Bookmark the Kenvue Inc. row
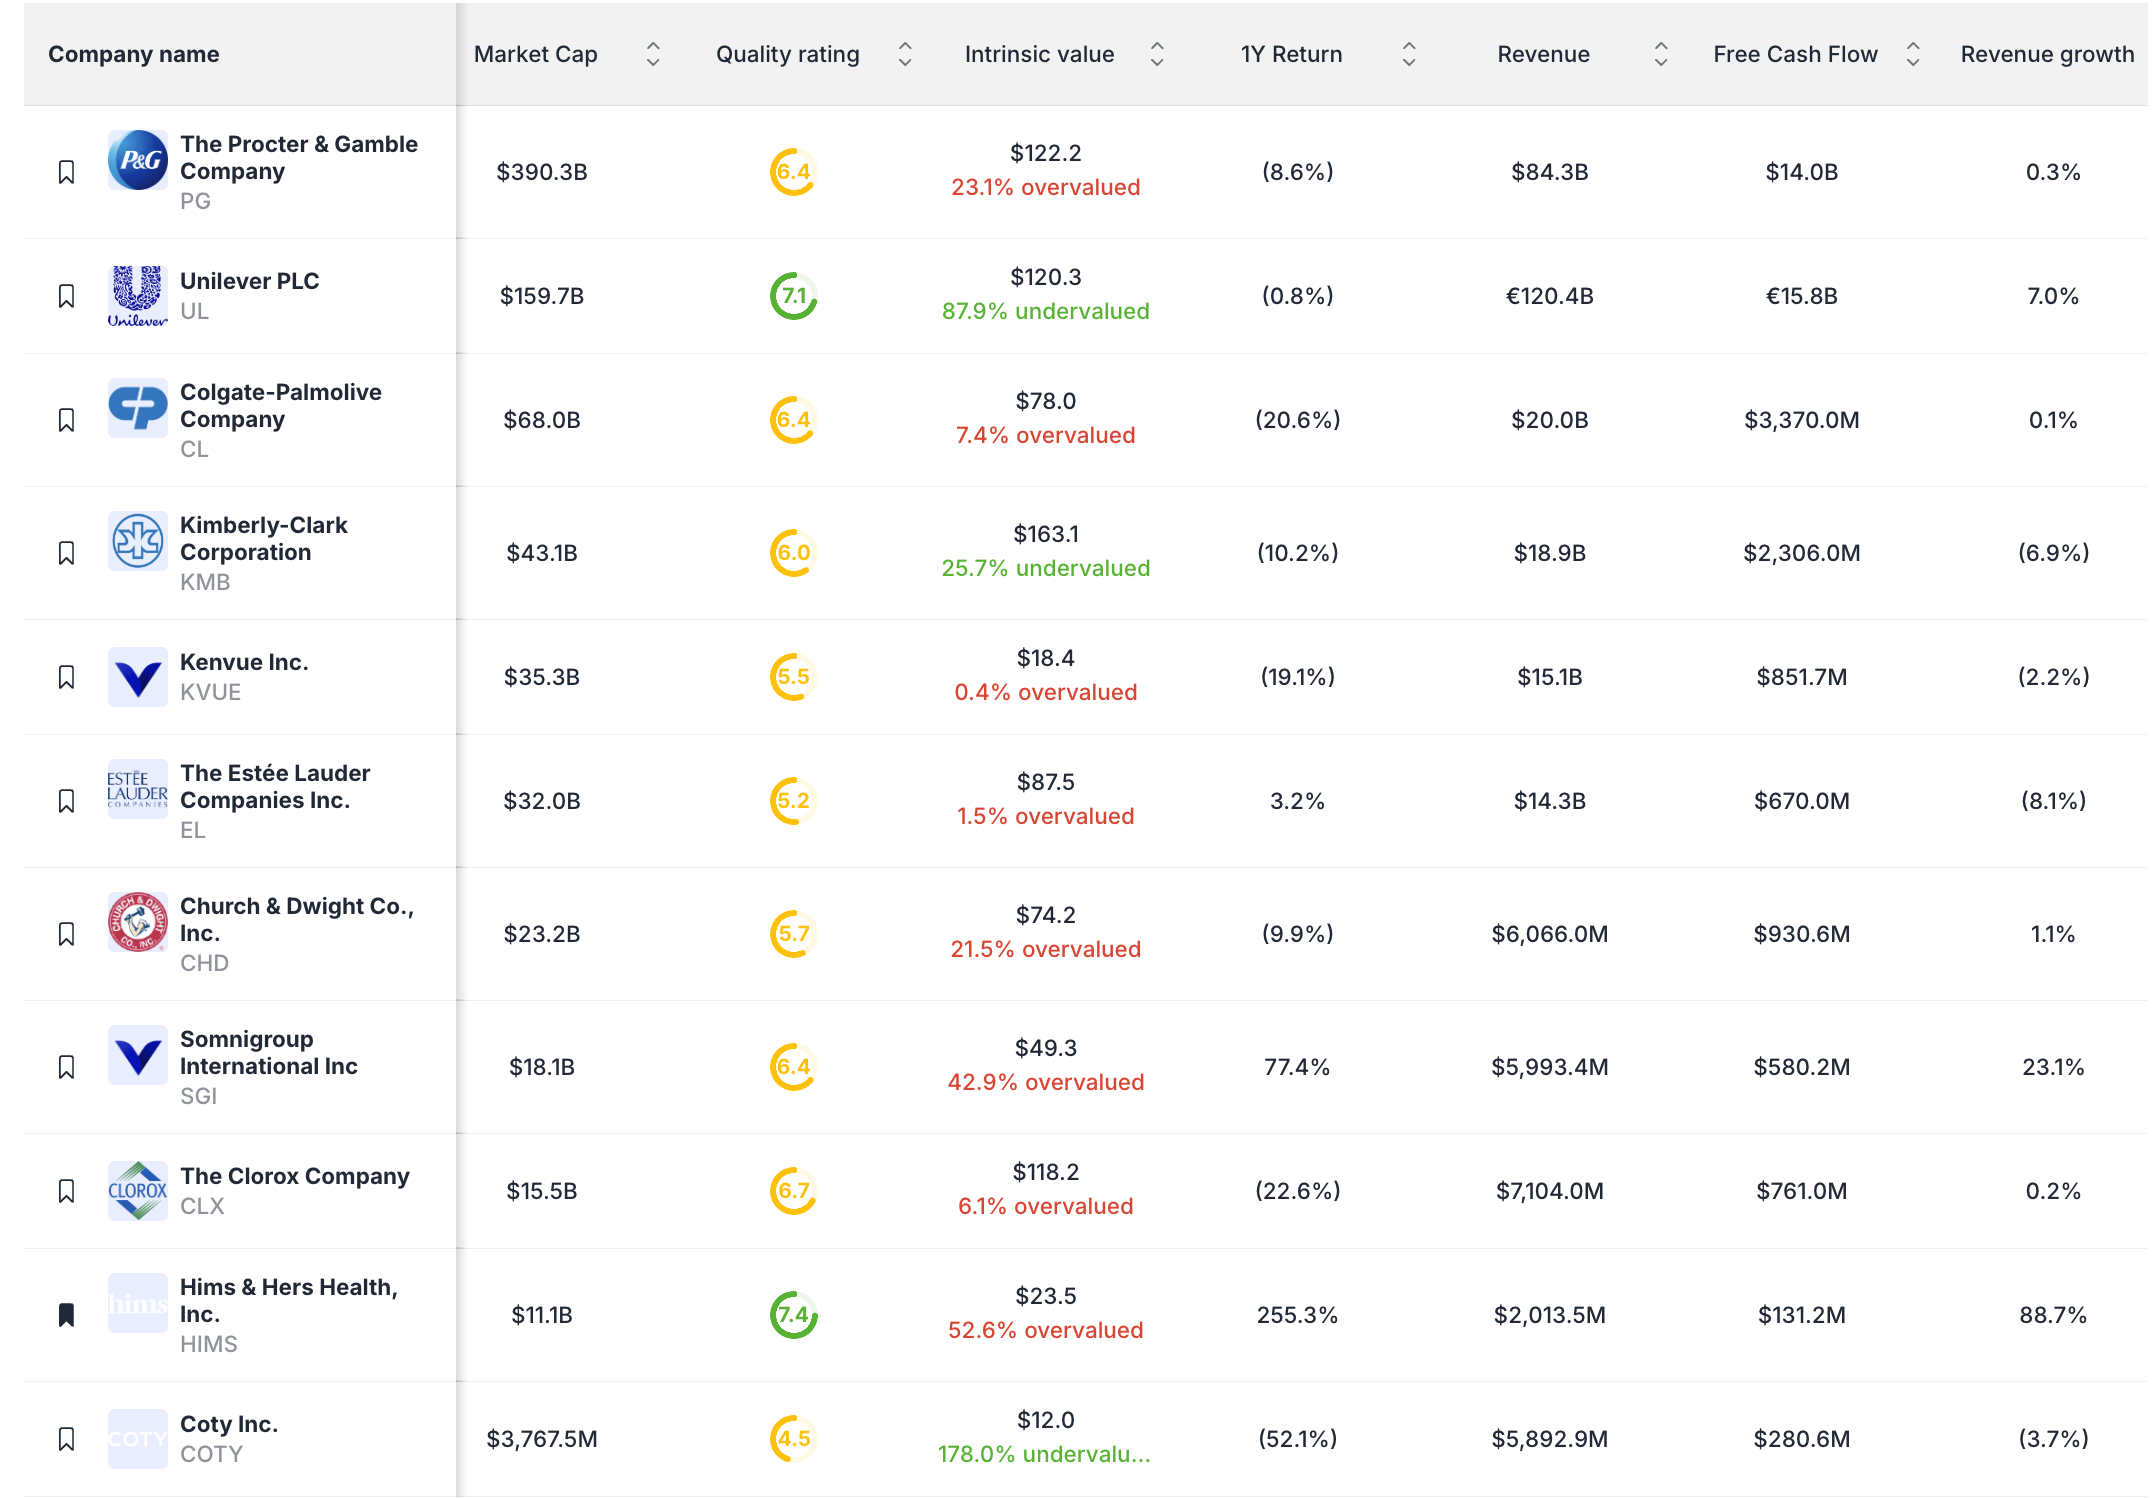The height and width of the screenshot is (1498, 2156). tap(67, 677)
